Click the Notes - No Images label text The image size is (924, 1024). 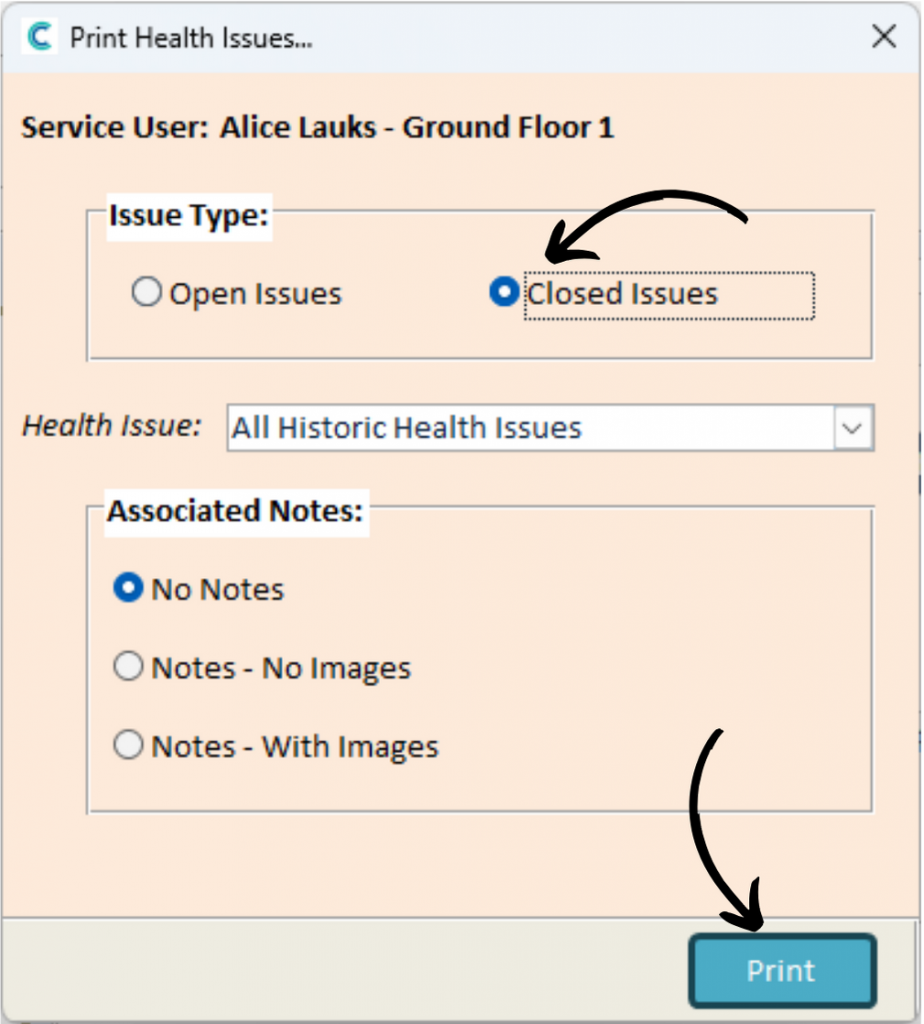click(281, 669)
